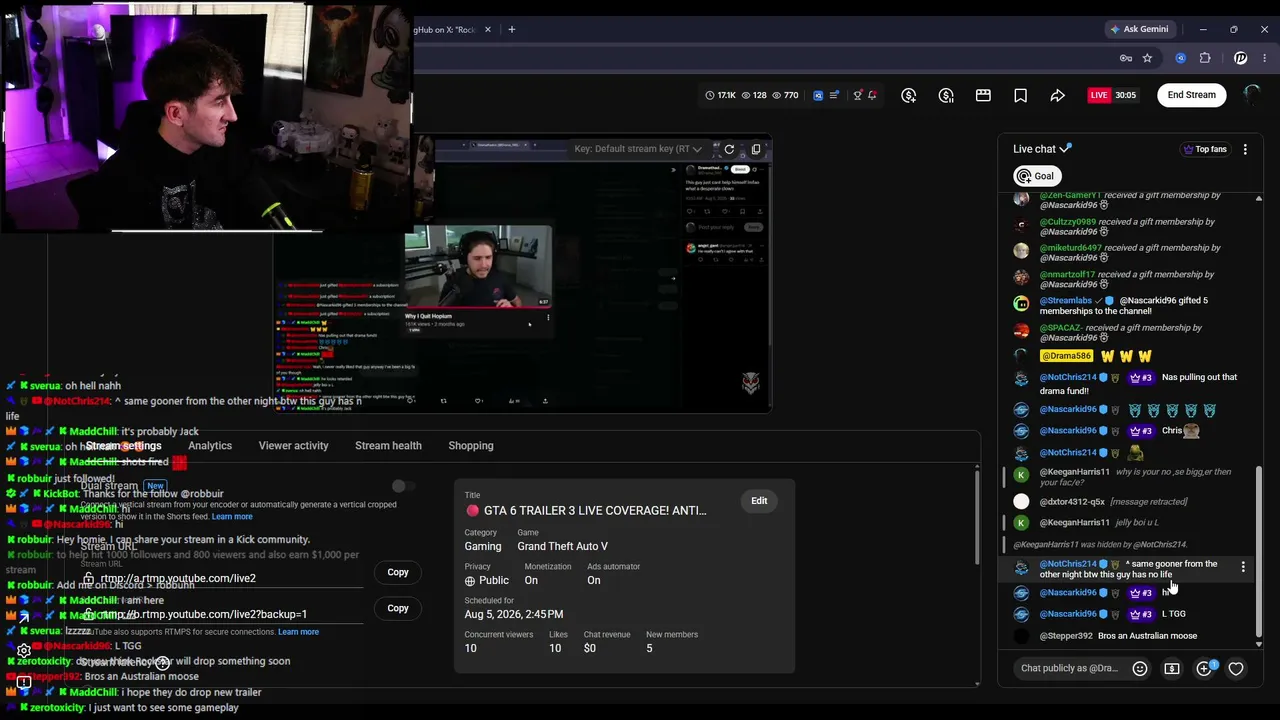
Task: Click the @Streamlabs chat username
Action: point(1066,300)
